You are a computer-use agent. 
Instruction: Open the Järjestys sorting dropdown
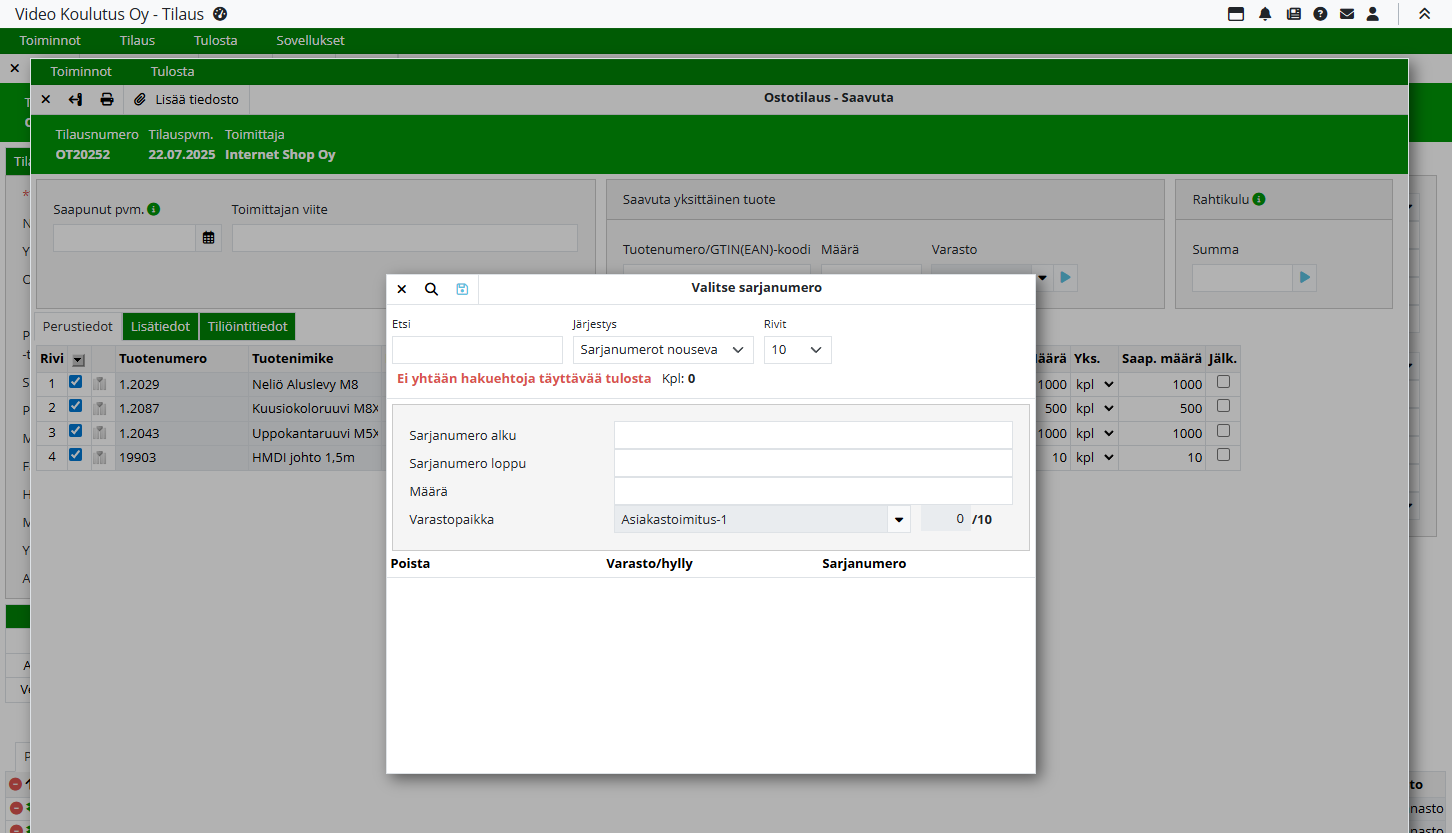[663, 349]
